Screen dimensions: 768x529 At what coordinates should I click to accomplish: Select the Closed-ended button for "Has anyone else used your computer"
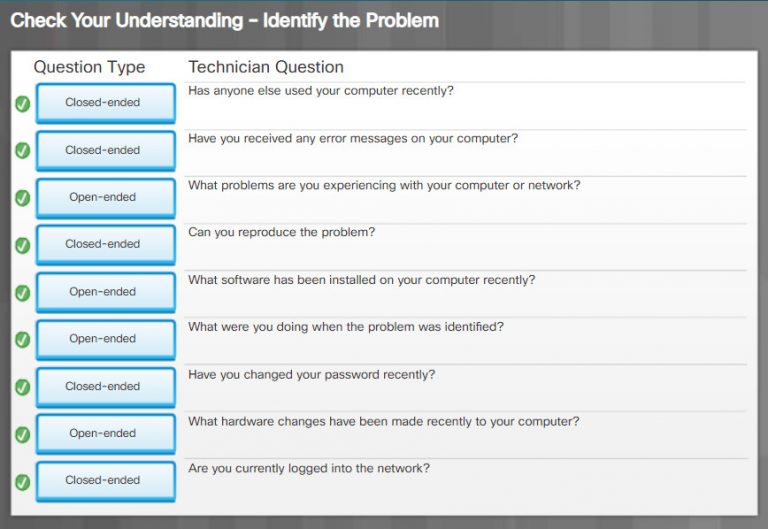pyautogui.click(x=105, y=103)
